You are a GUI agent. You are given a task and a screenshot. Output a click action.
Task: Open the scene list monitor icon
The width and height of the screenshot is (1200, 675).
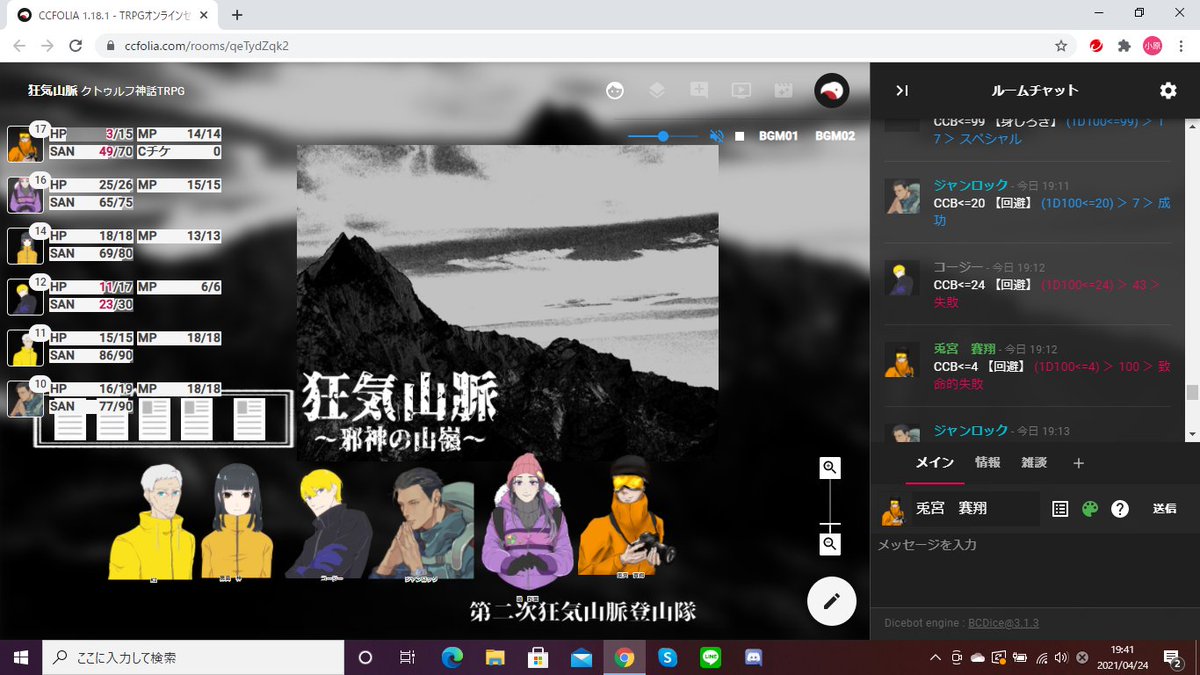pos(741,90)
